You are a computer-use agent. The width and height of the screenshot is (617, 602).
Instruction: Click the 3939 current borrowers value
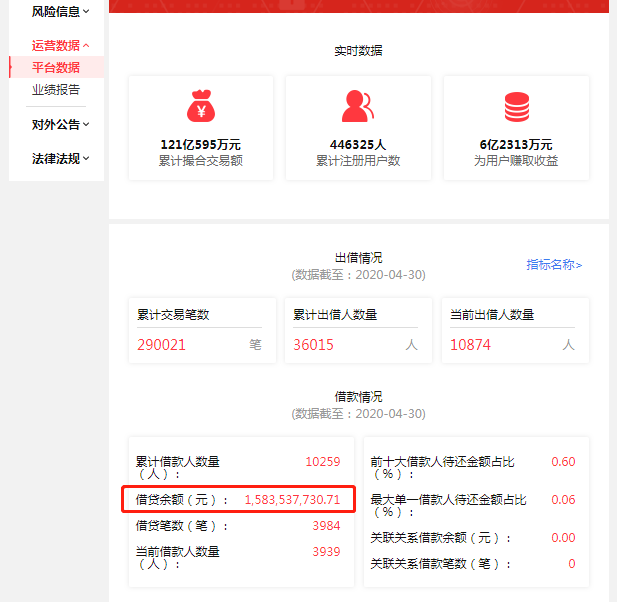point(326,552)
